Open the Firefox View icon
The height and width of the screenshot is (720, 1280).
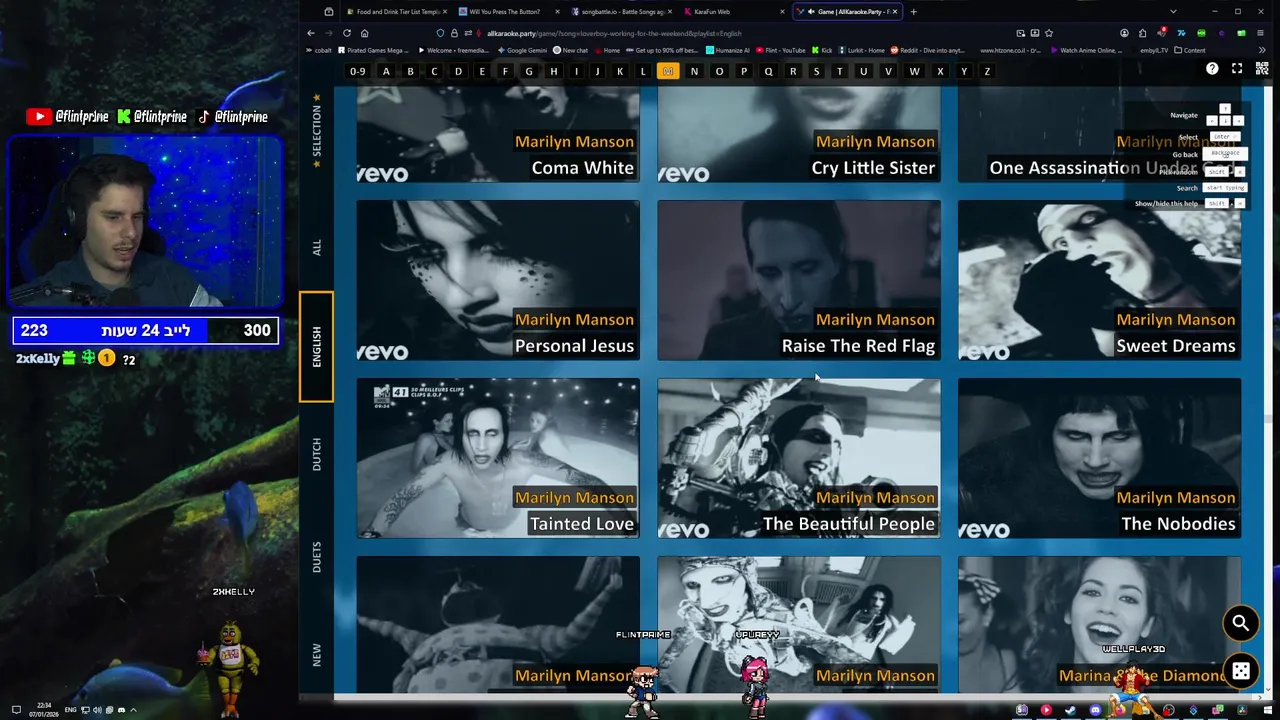pyautogui.click(x=329, y=11)
